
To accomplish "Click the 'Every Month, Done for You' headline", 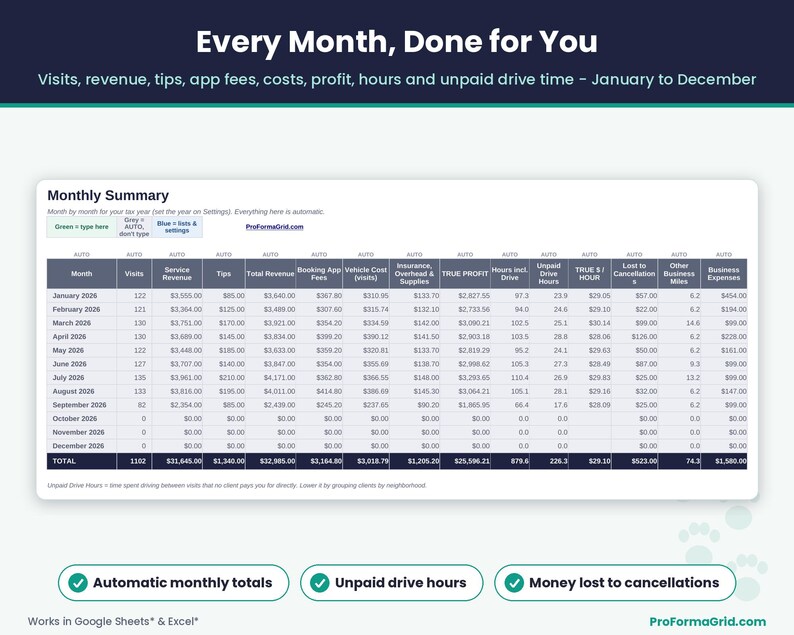I will point(397,42).
